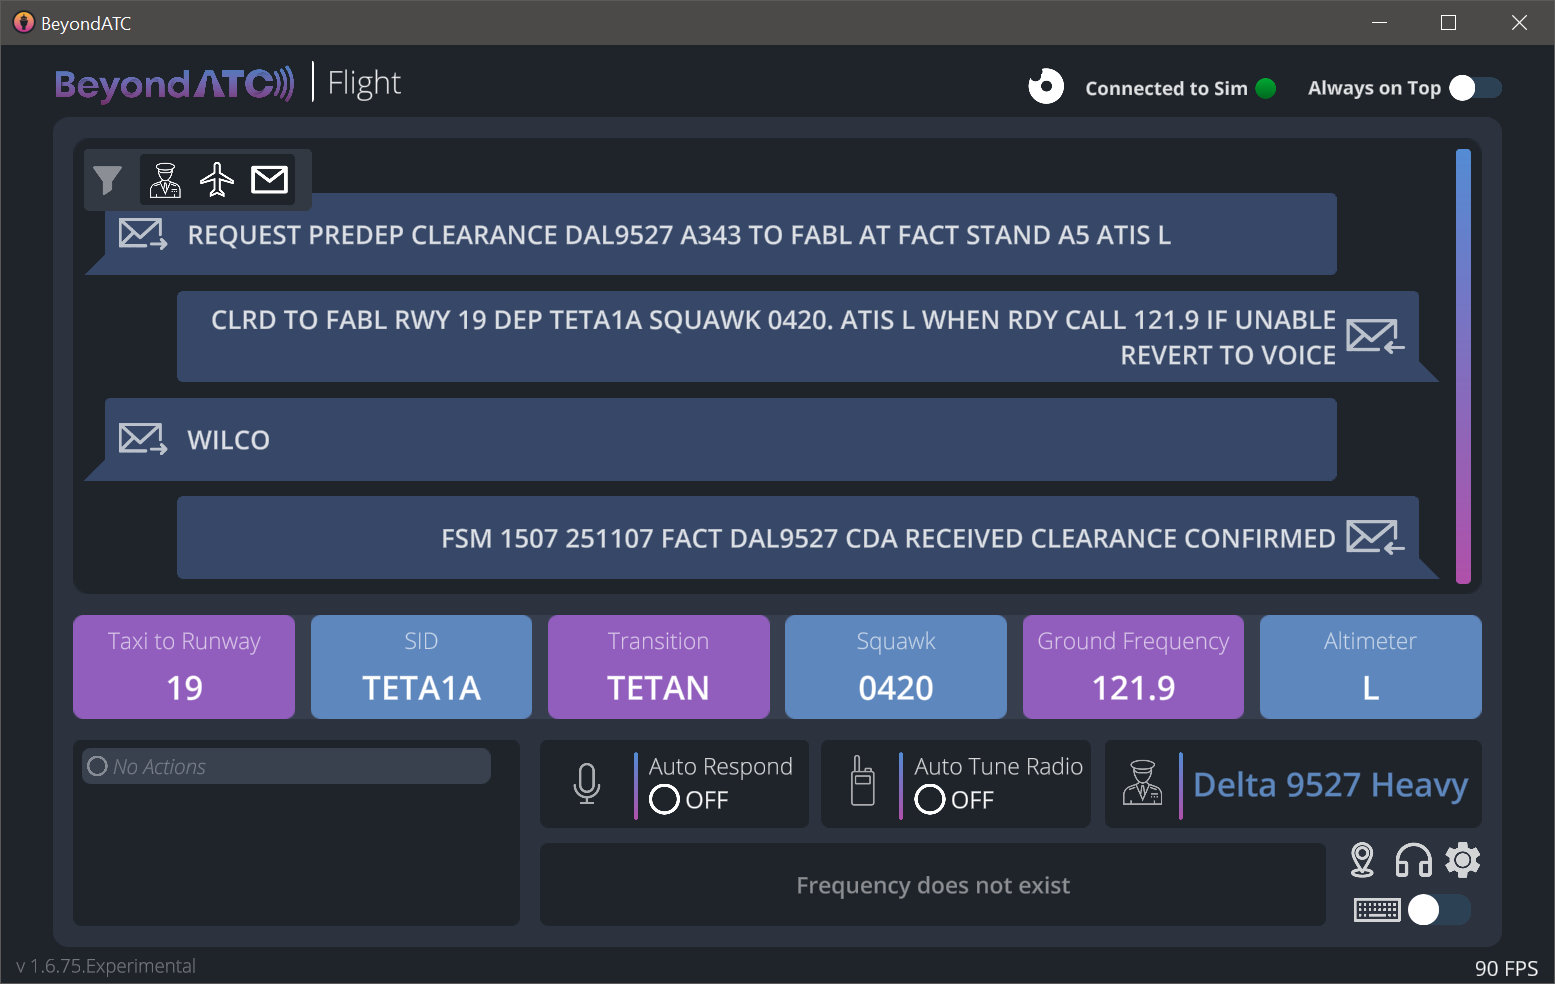1555x984 pixels.
Task: Open audio settings headphones icon
Action: click(1413, 860)
